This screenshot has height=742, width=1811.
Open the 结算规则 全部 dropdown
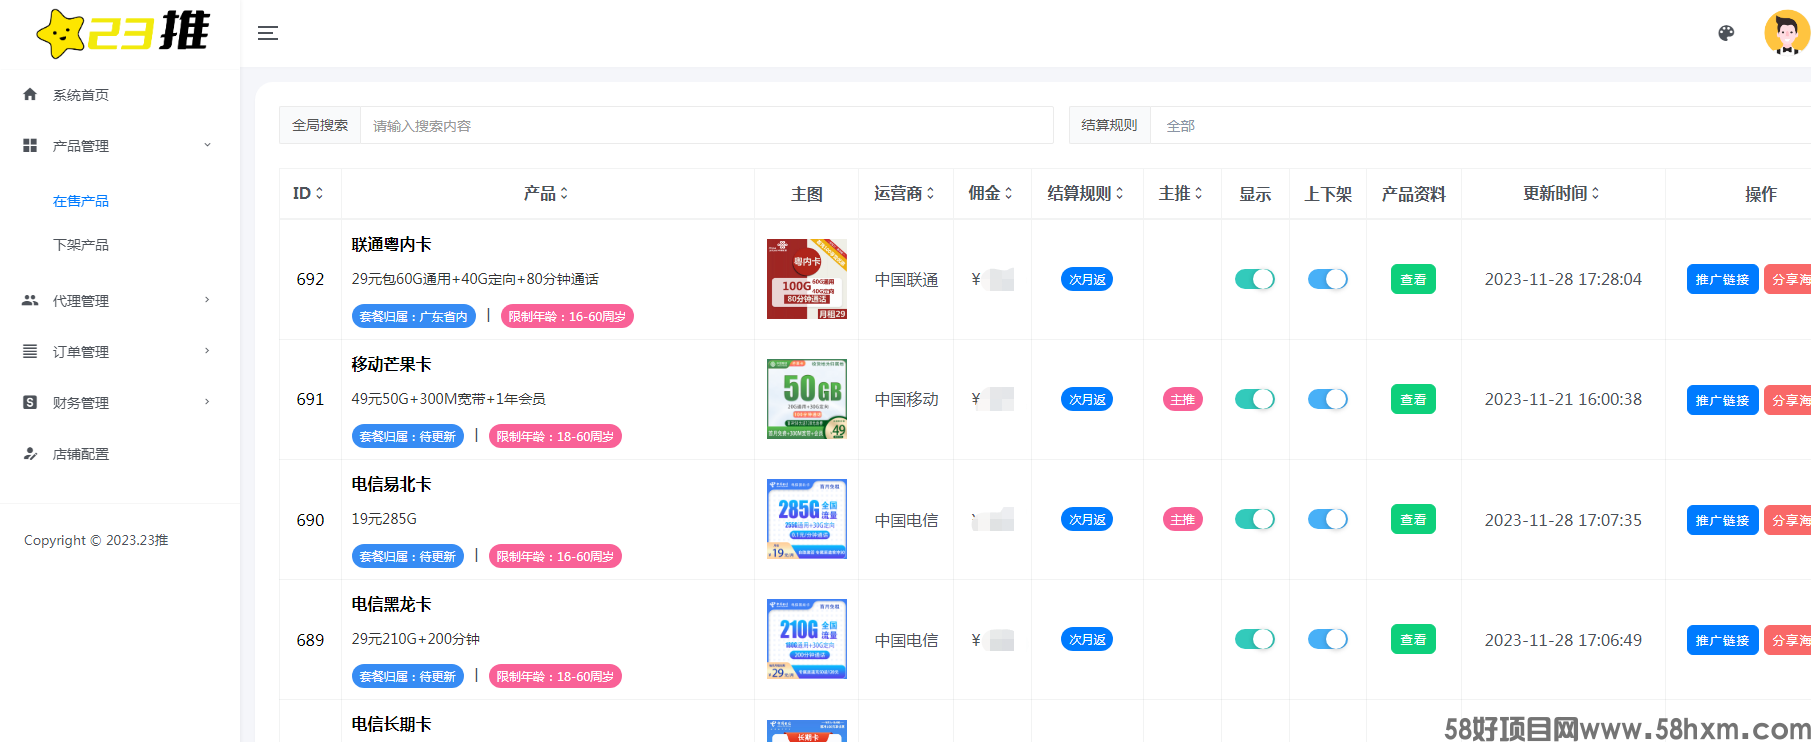click(1480, 125)
